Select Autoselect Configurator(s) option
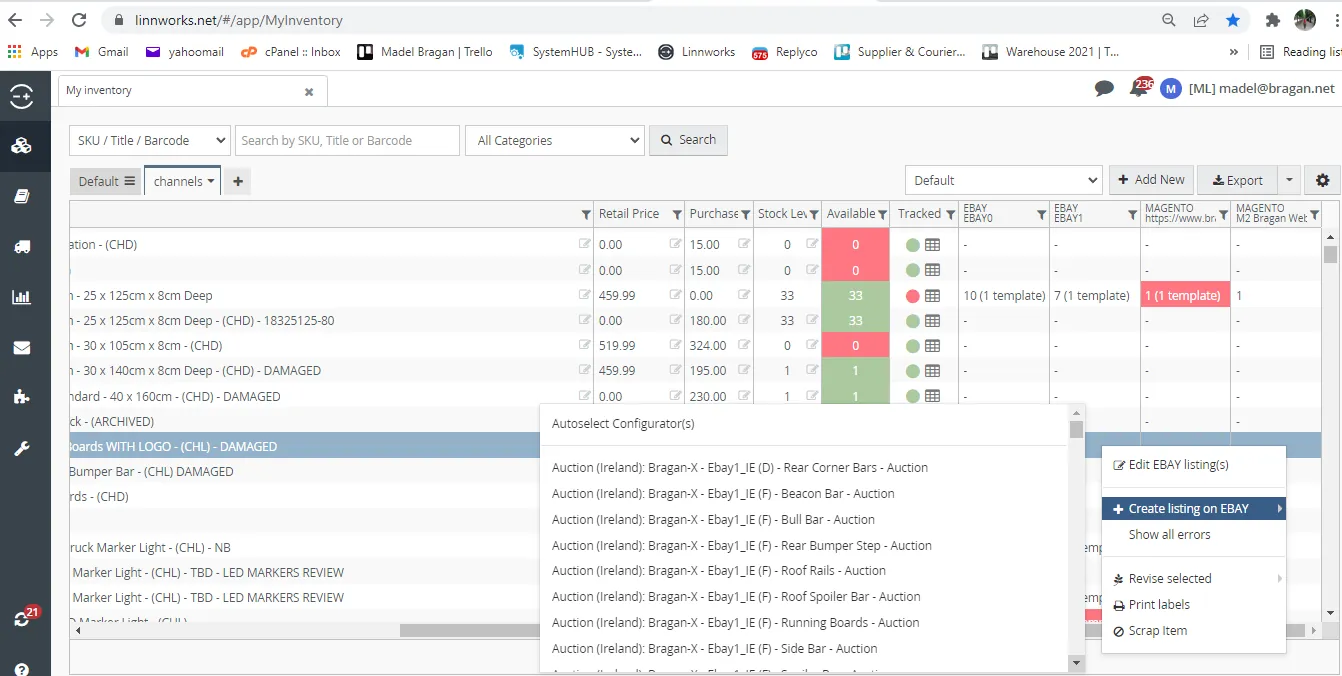Viewport: 1342px width, 676px height. coord(623,424)
